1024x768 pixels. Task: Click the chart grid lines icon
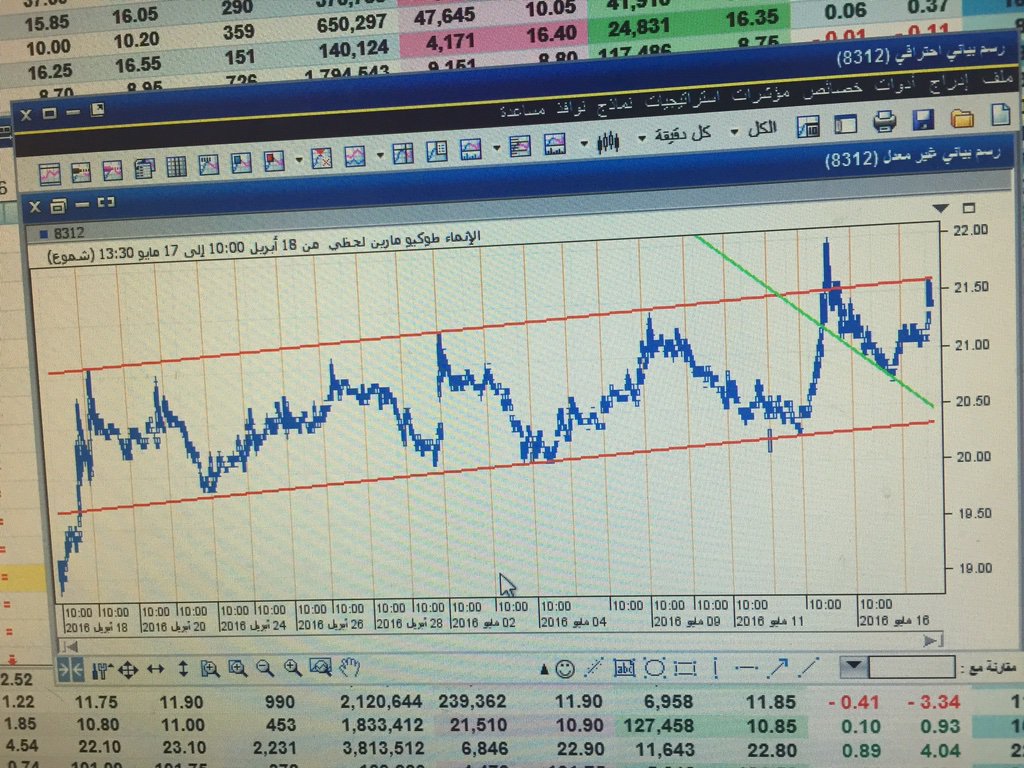403,153
